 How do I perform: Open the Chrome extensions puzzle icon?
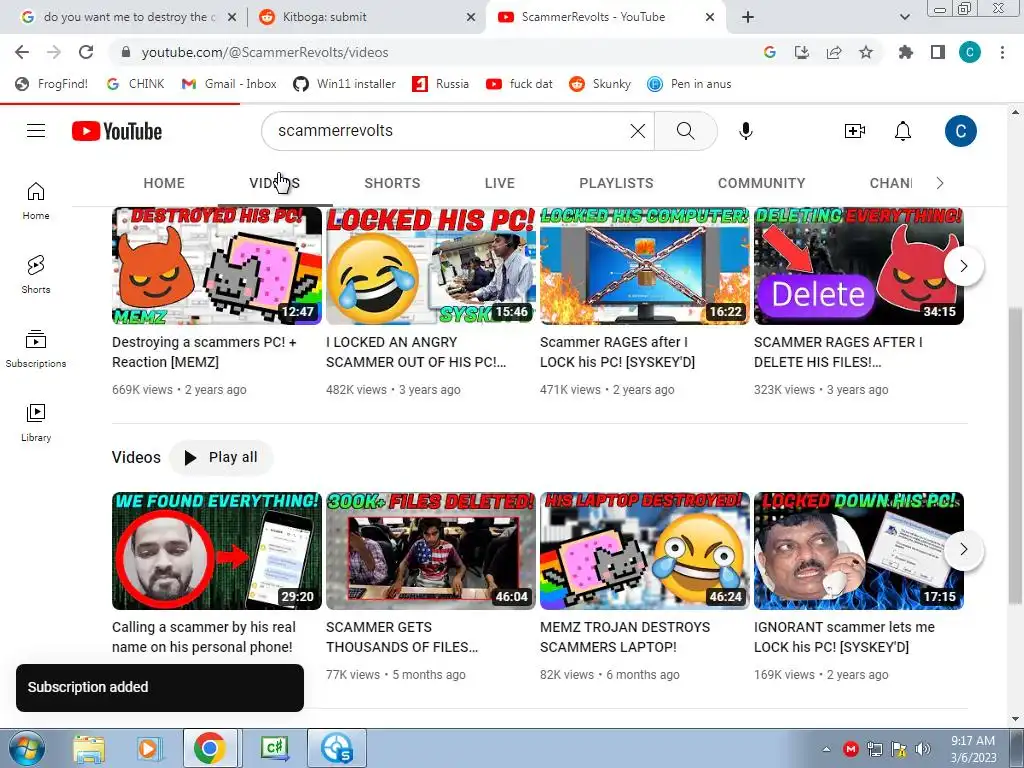tap(905, 52)
